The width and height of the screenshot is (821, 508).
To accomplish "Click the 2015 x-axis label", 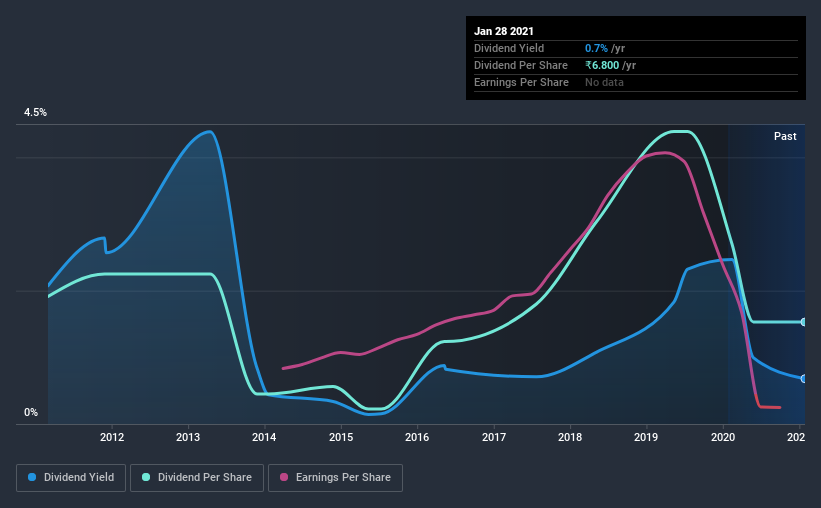I will 341,437.
